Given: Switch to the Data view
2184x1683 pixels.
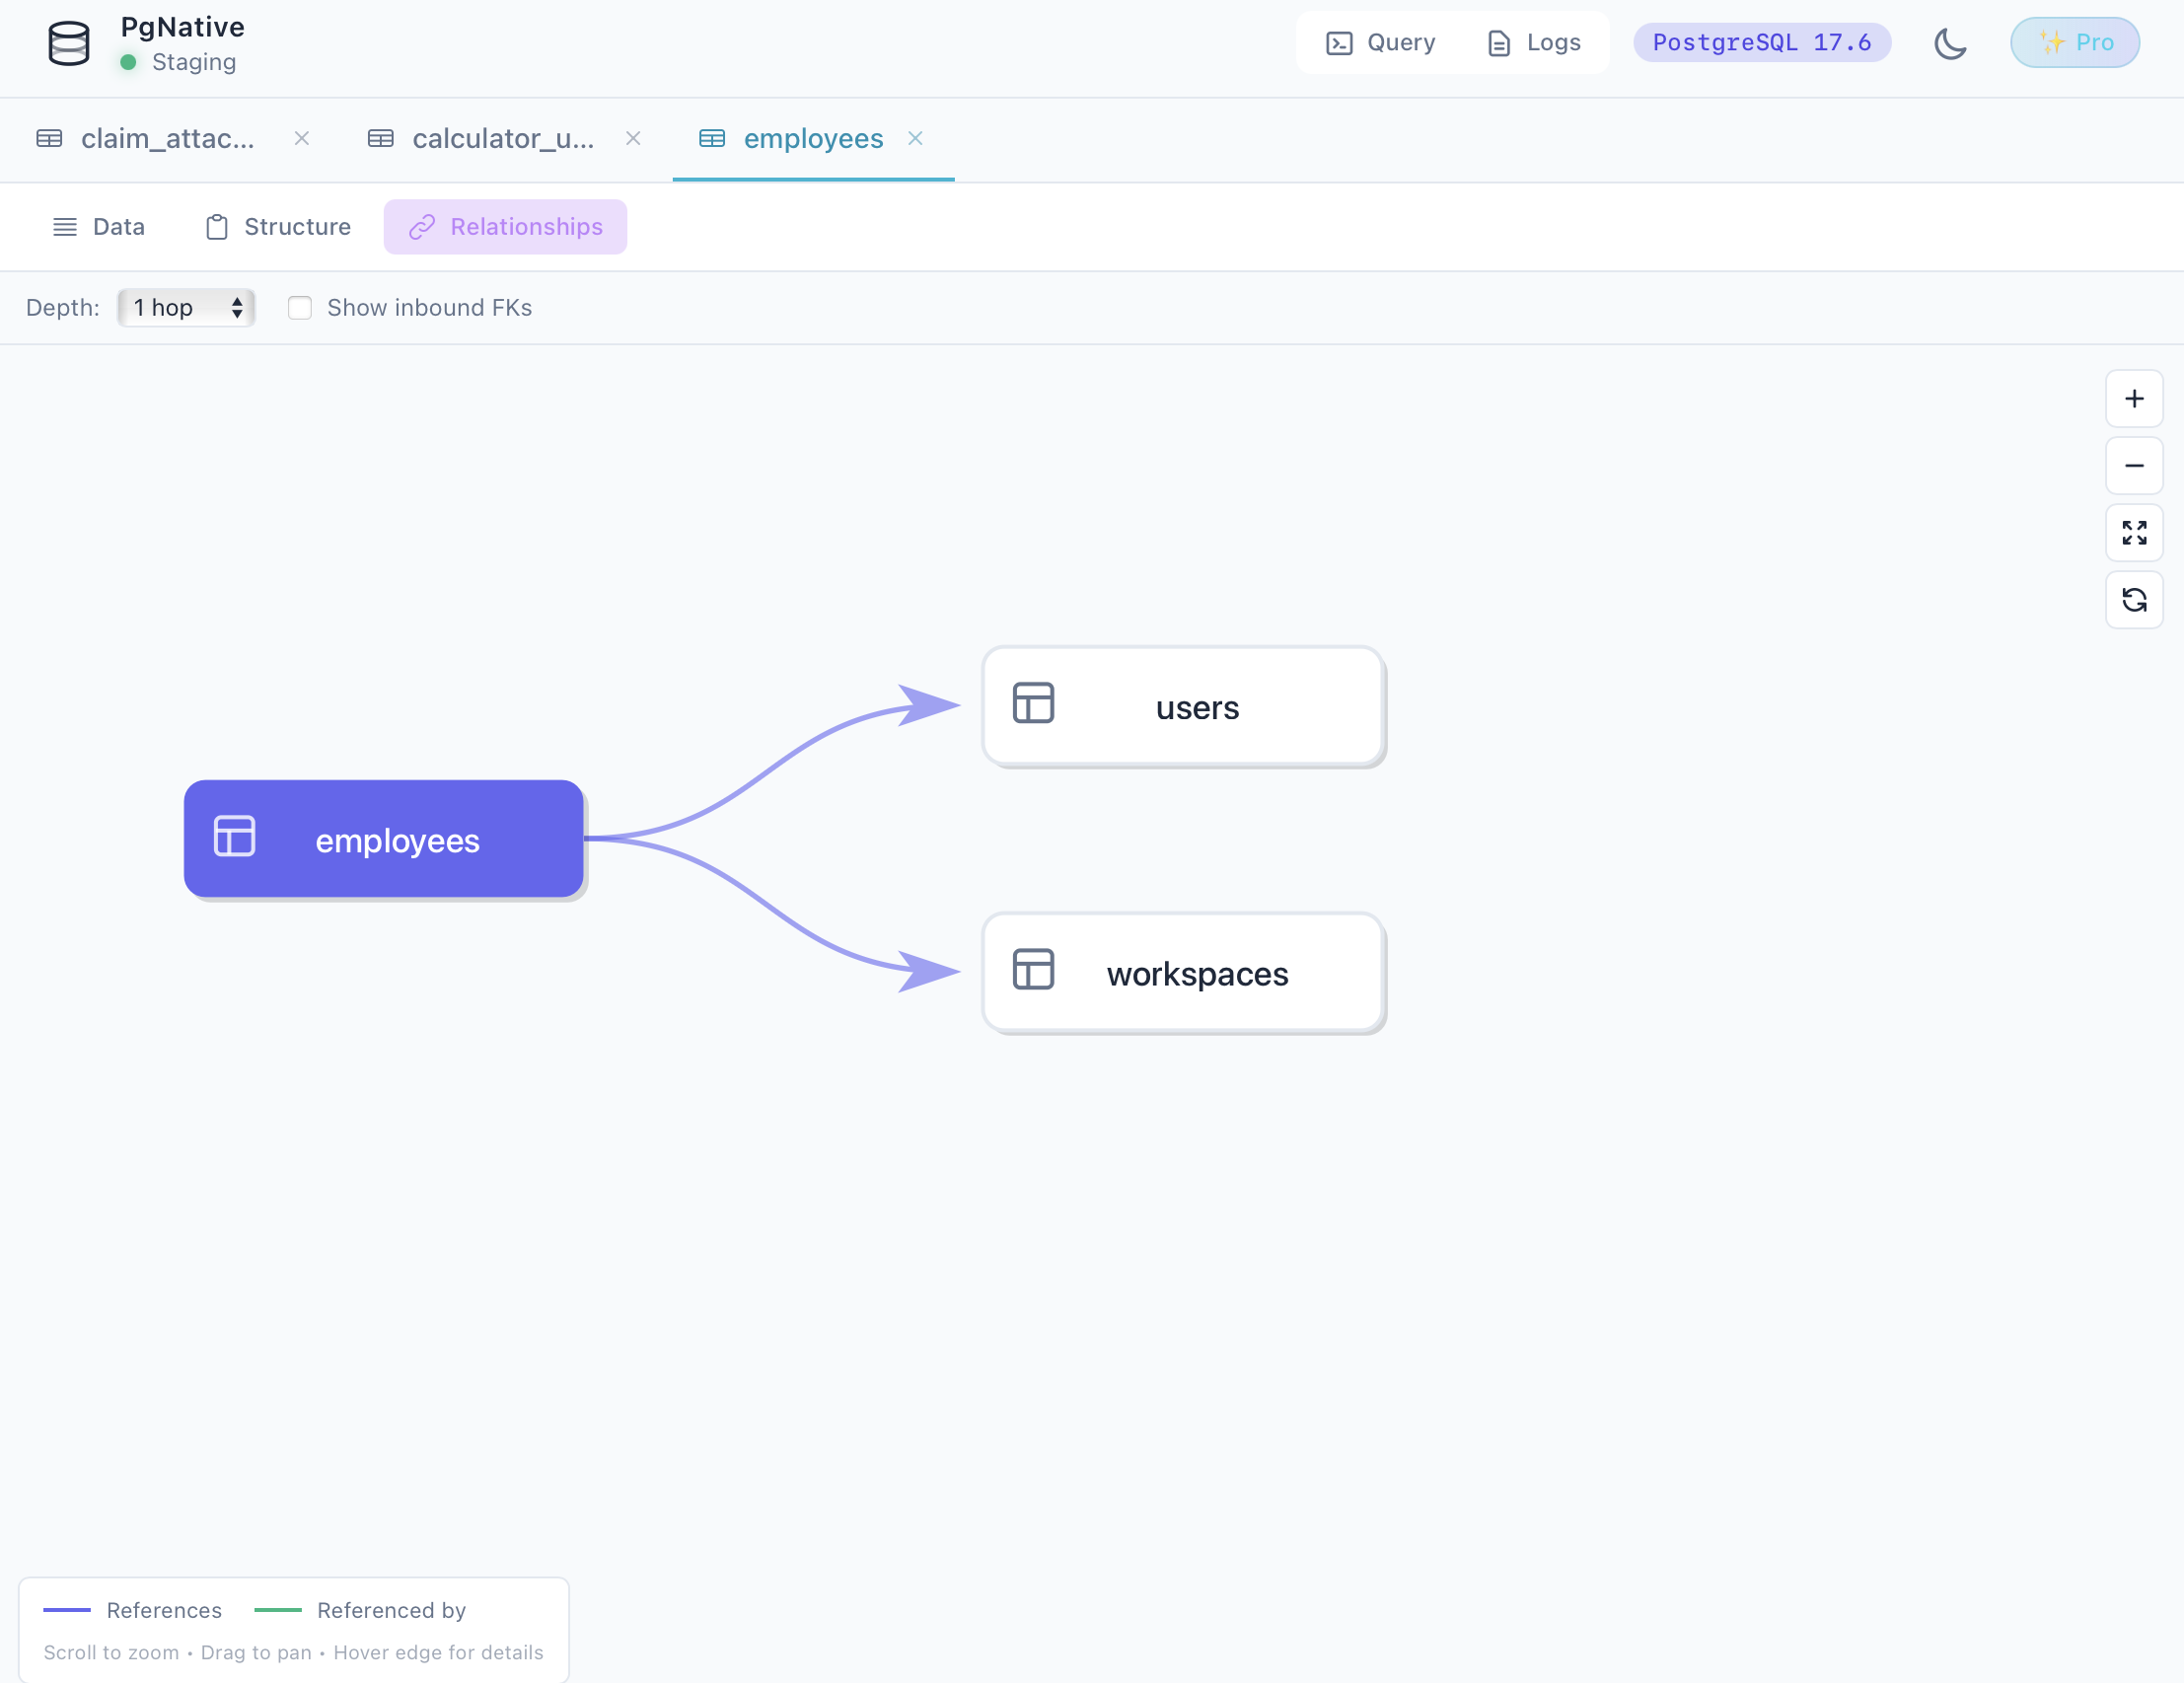Looking at the screenshot, I should click(x=99, y=226).
